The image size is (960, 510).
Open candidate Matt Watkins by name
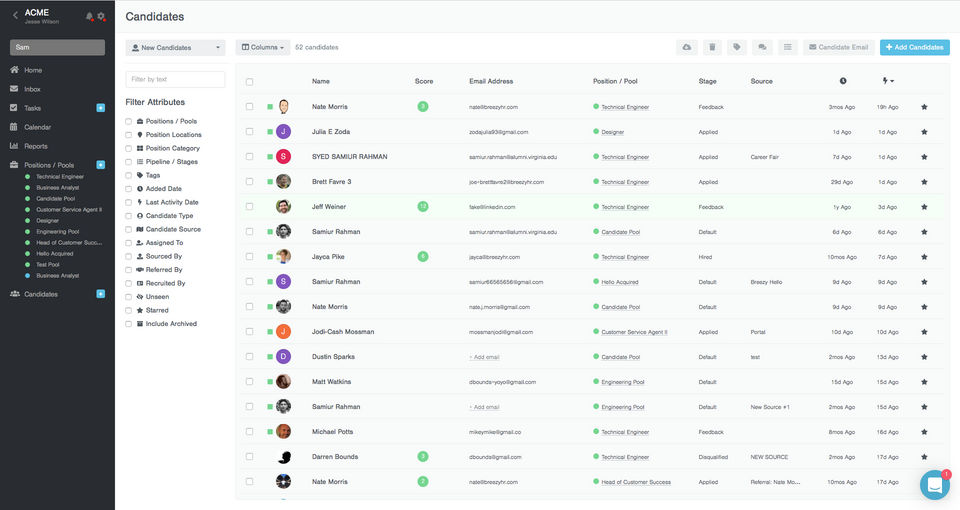pyautogui.click(x=331, y=381)
